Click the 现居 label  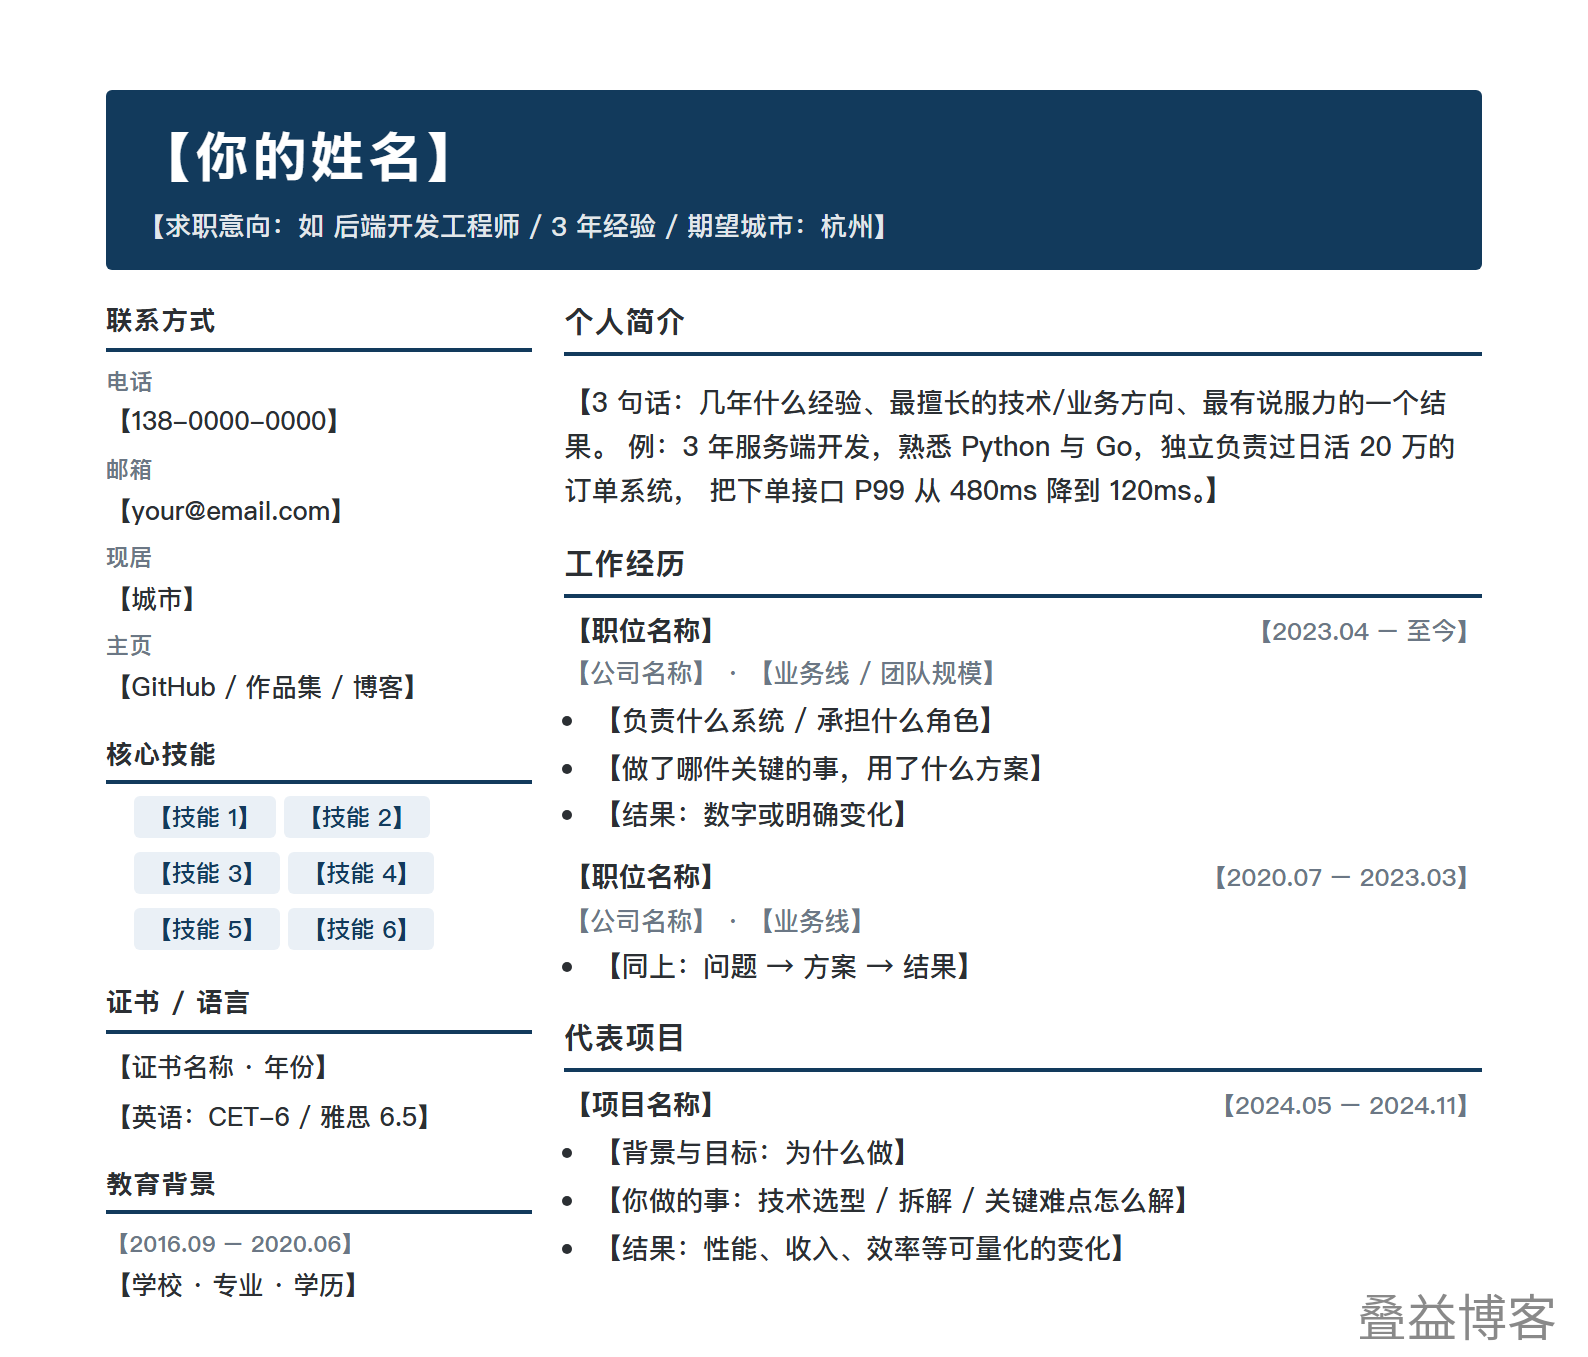[130, 558]
